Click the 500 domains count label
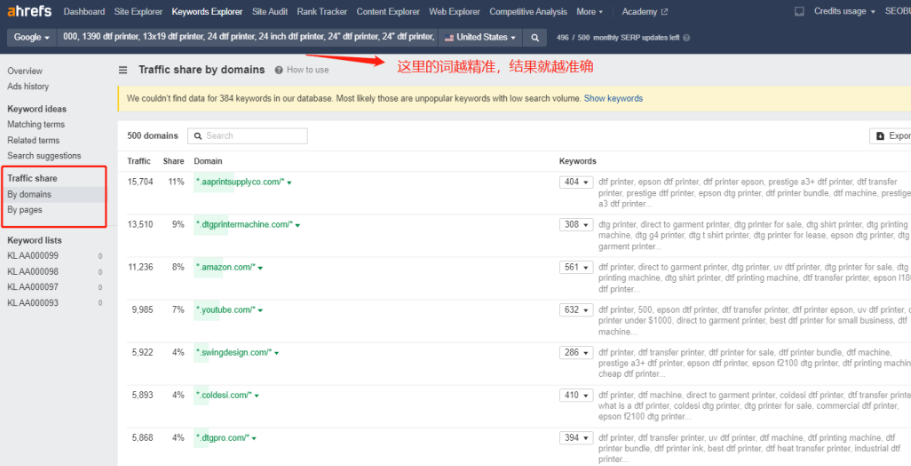The image size is (911, 466). (x=152, y=135)
